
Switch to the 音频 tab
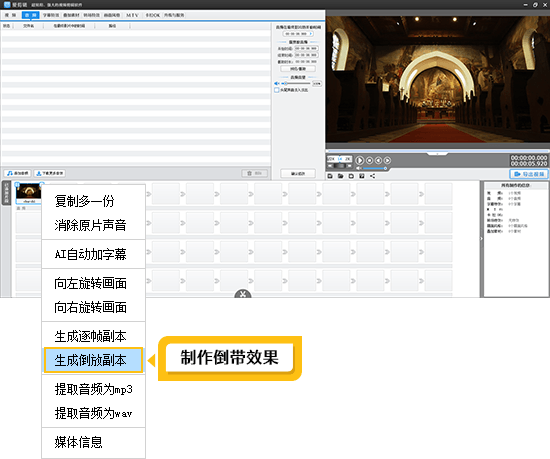click(x=31, y=15)
